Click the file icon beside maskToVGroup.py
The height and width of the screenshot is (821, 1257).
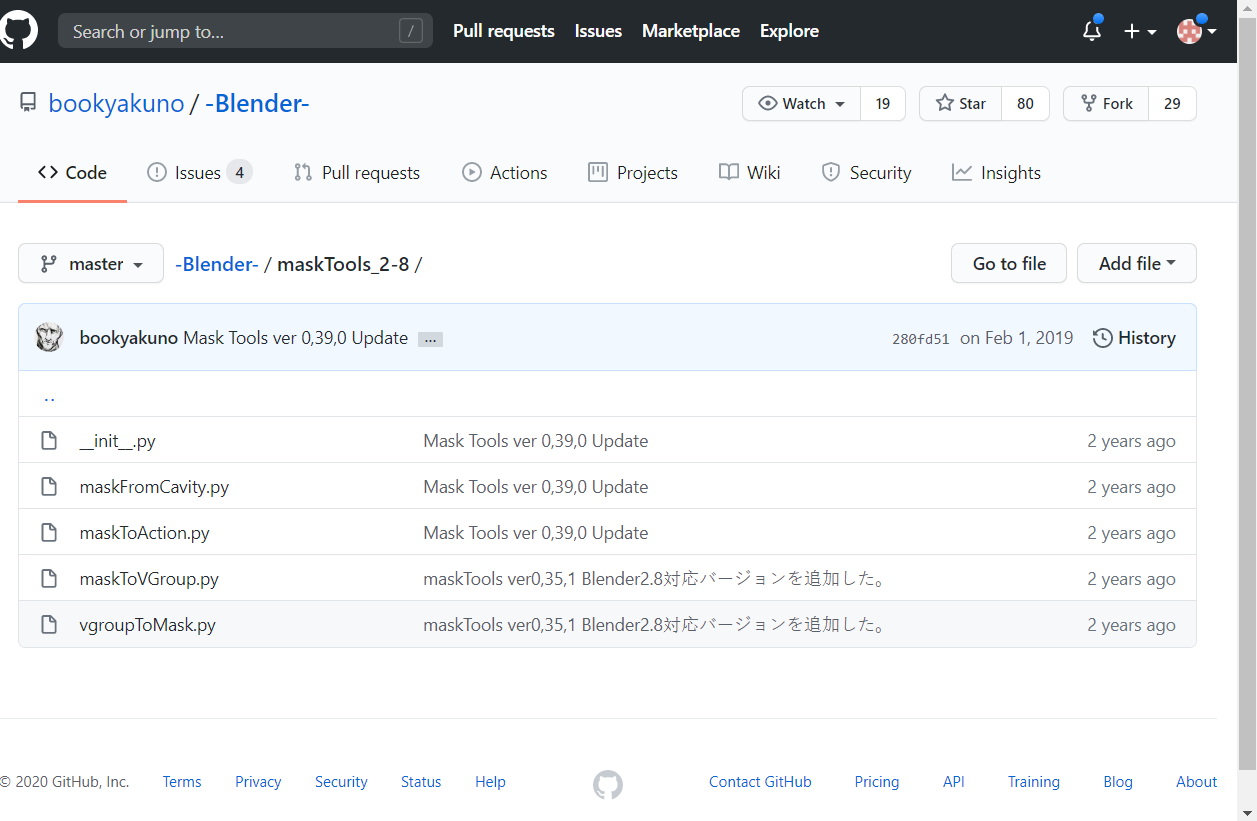pos(48,579)
